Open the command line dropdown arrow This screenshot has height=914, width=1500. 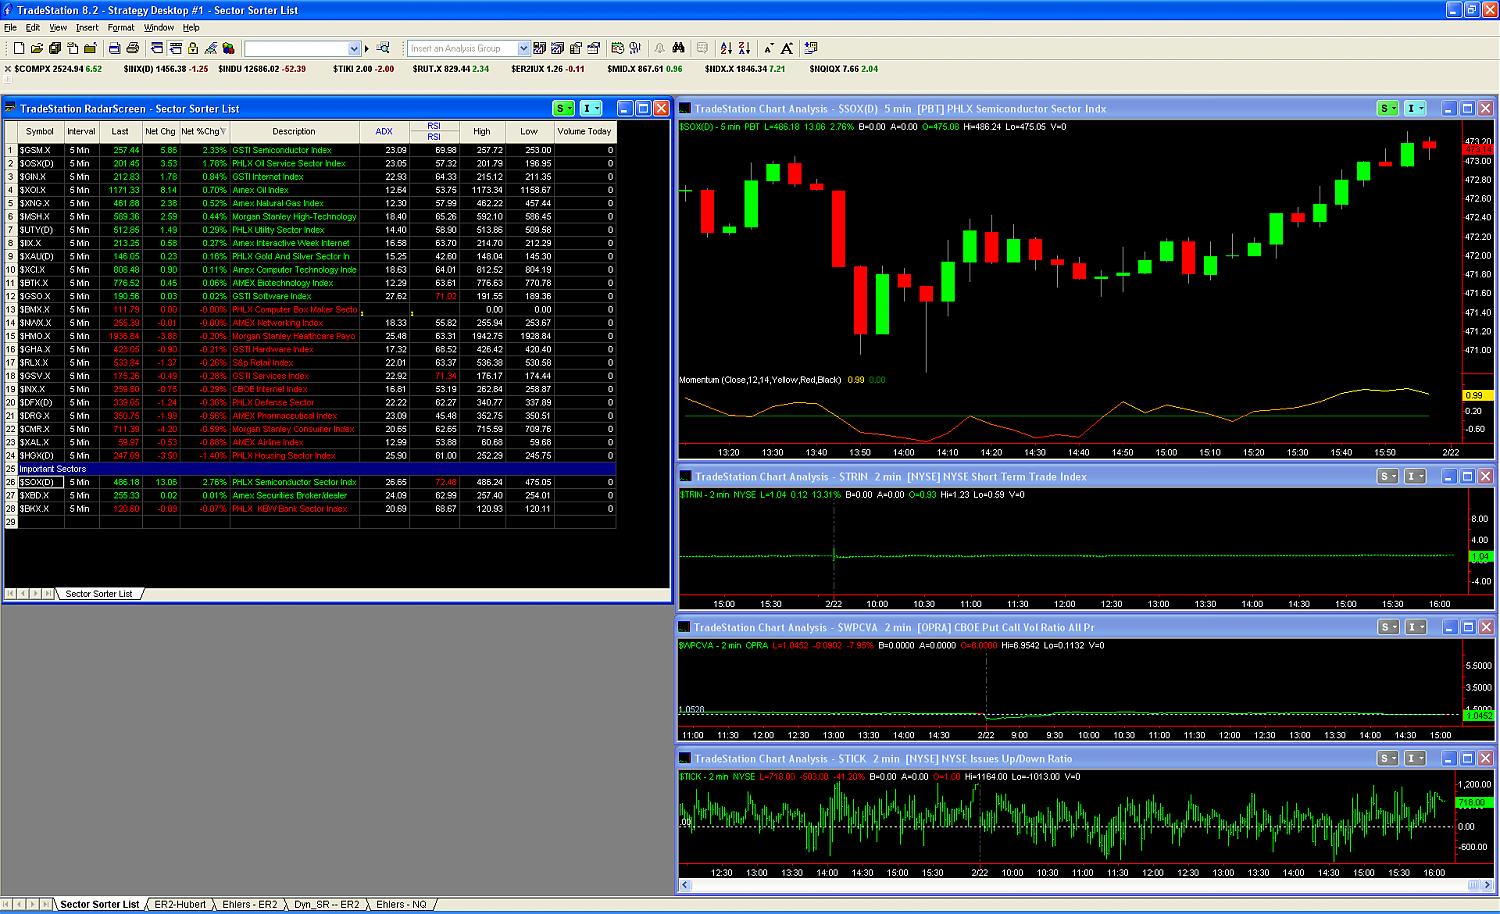click(354, 48)
